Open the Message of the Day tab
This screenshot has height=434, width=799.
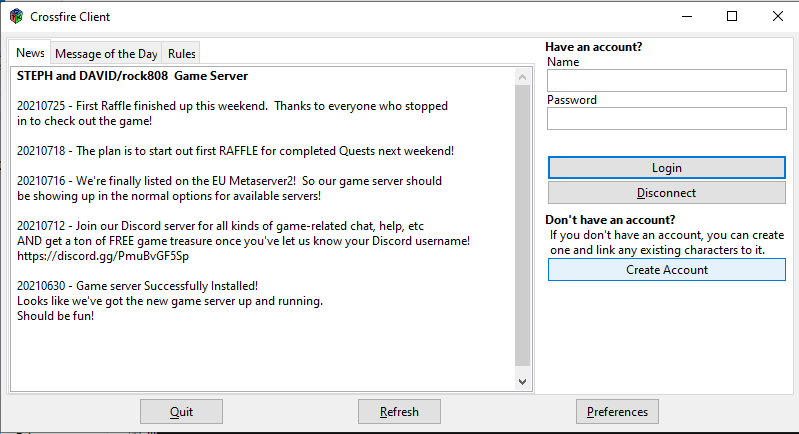pyautogui.click(x=106, y=54)
